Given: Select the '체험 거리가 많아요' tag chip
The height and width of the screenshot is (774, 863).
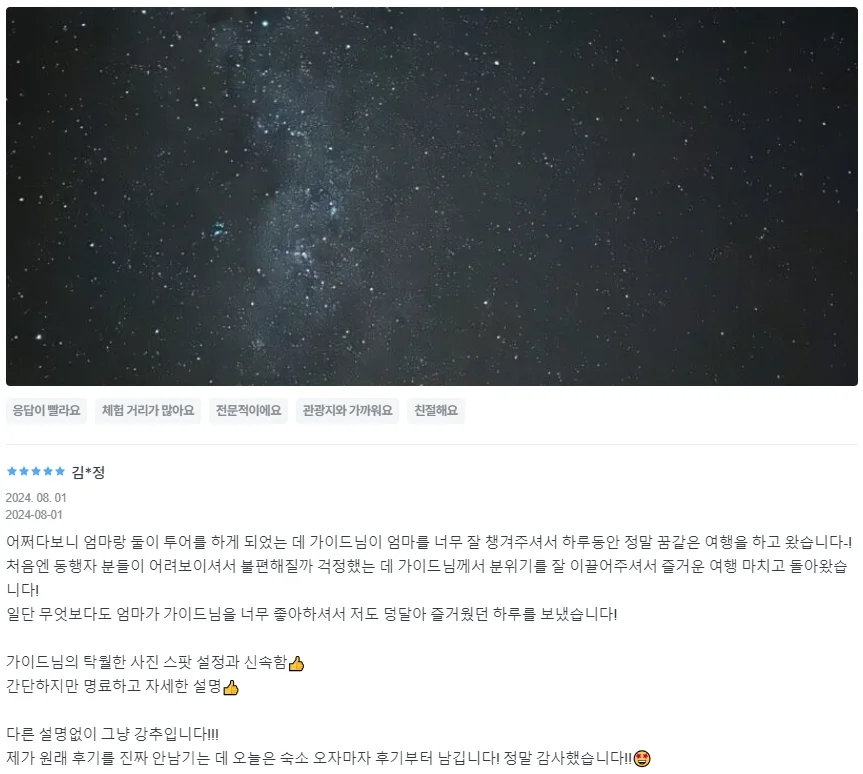Looking at the screenshot, I should 148,411.
